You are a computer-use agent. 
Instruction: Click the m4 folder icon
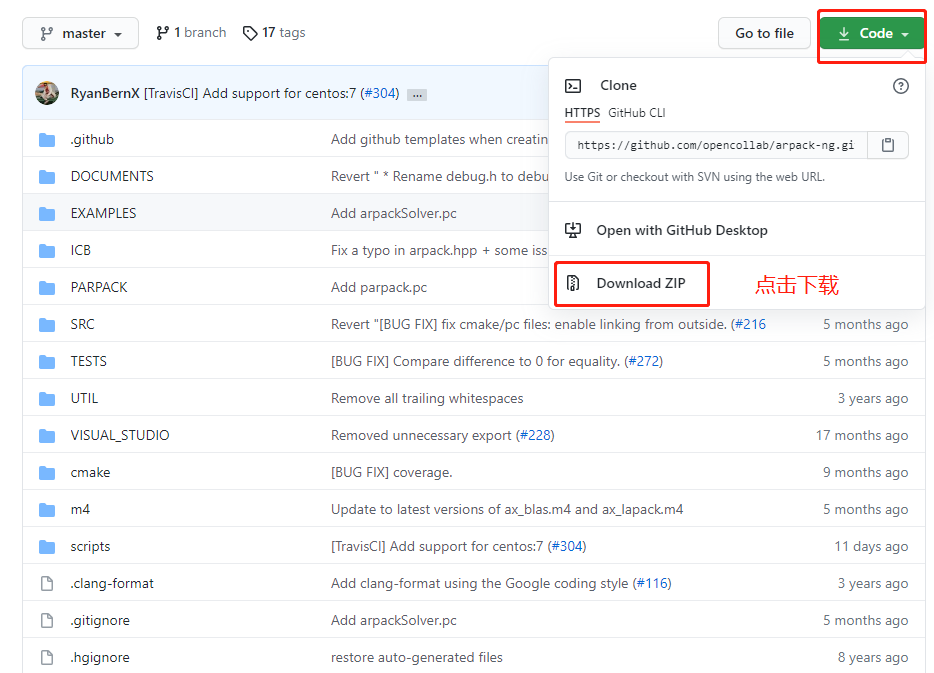[47, 510]
